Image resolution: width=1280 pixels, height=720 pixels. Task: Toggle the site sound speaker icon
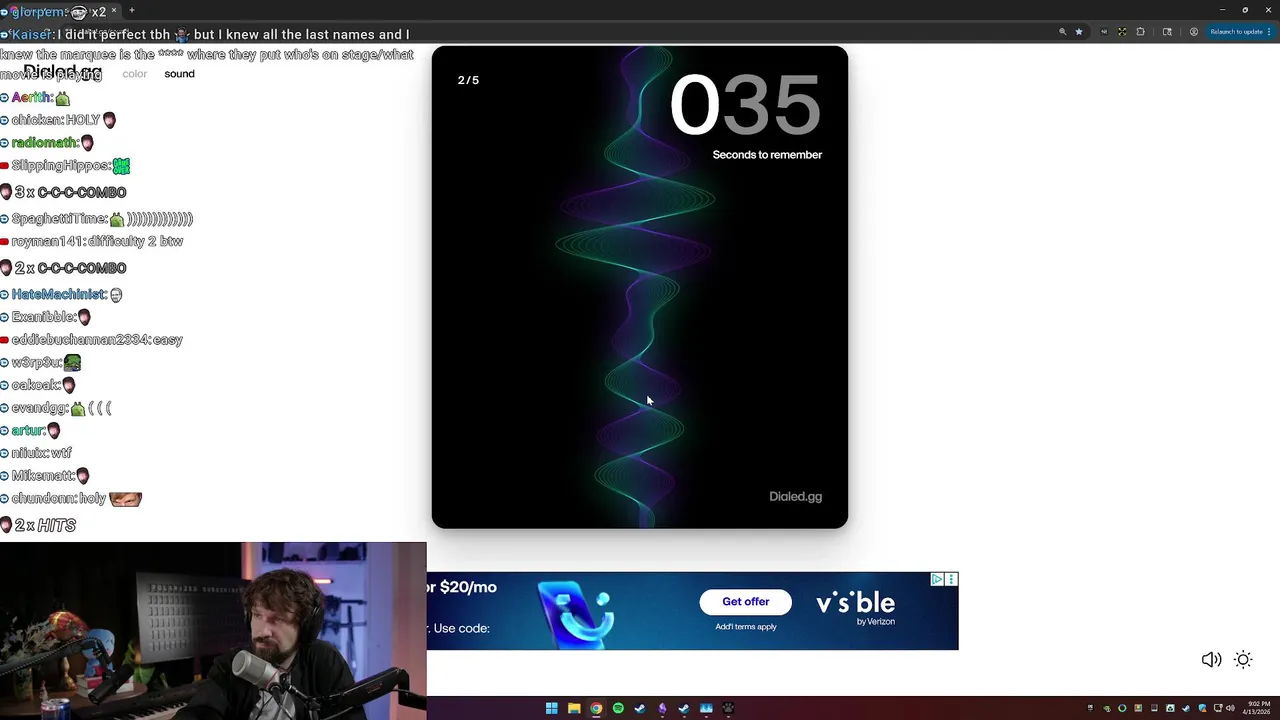[1211, 659]
